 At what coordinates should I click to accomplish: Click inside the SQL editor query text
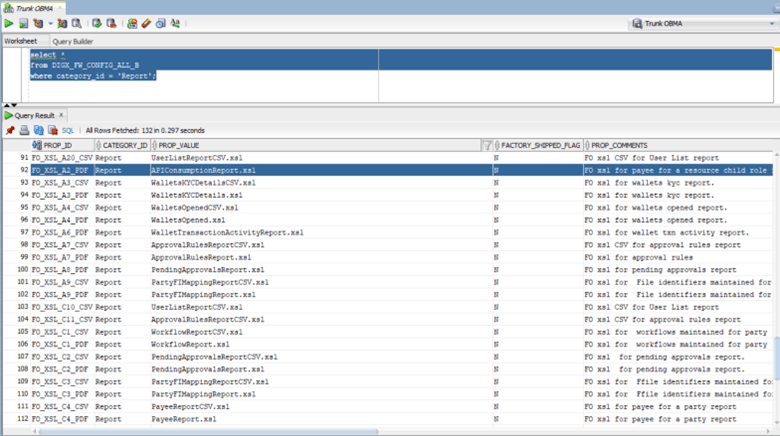[93, 65]
